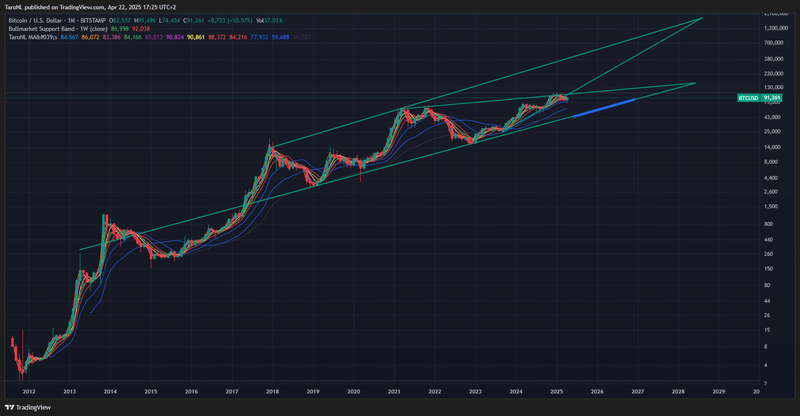This screenshot has height=416, width=800.
Task: Click the BTCUSD price label tag
Action: pyautogui.click(x=748, y=97)
